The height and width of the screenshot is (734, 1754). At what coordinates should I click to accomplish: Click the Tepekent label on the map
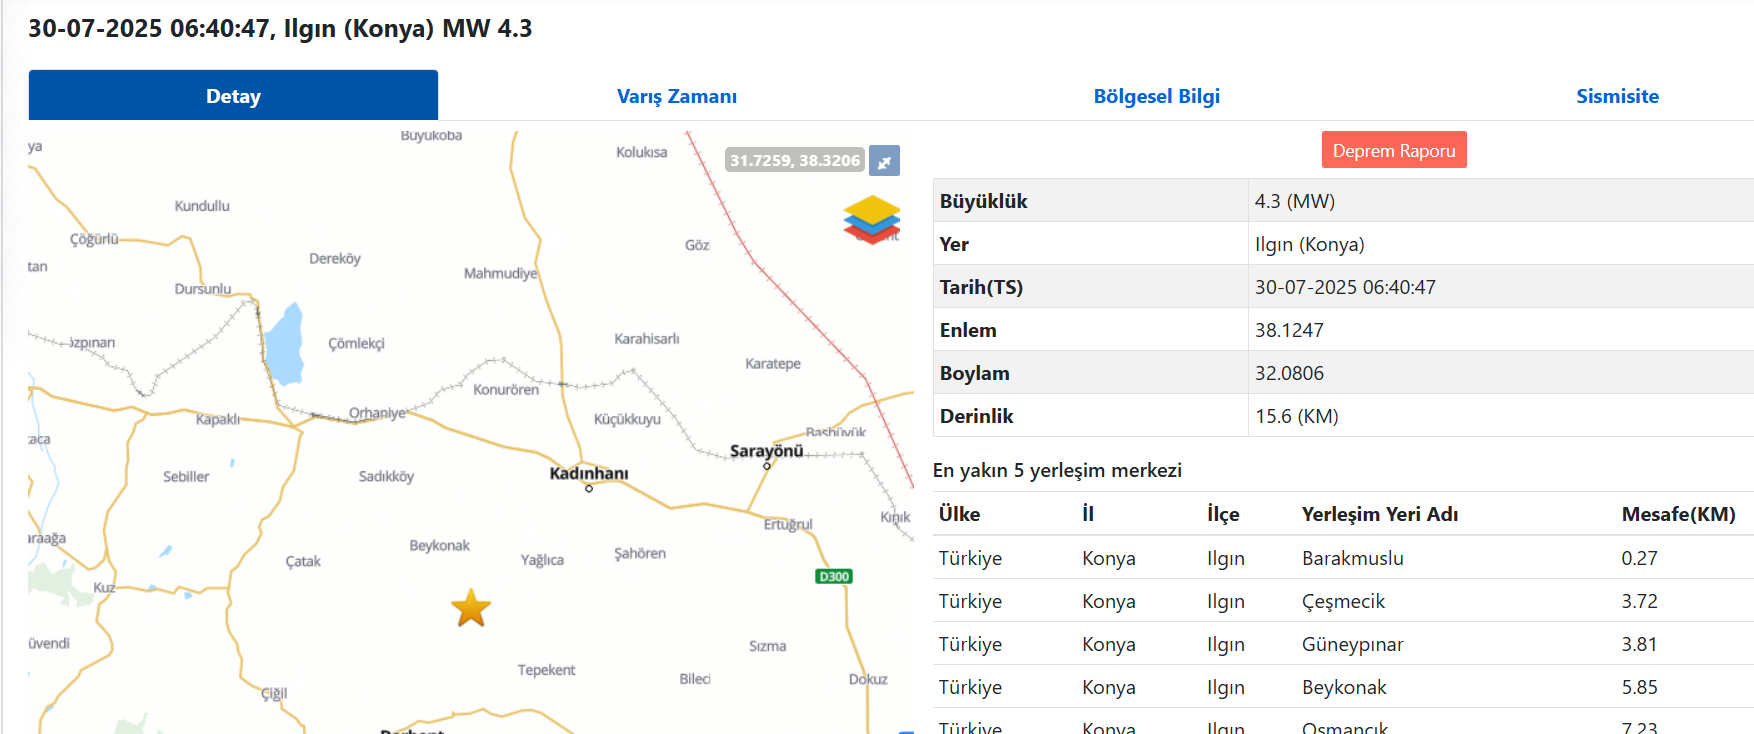click(546, 670)
